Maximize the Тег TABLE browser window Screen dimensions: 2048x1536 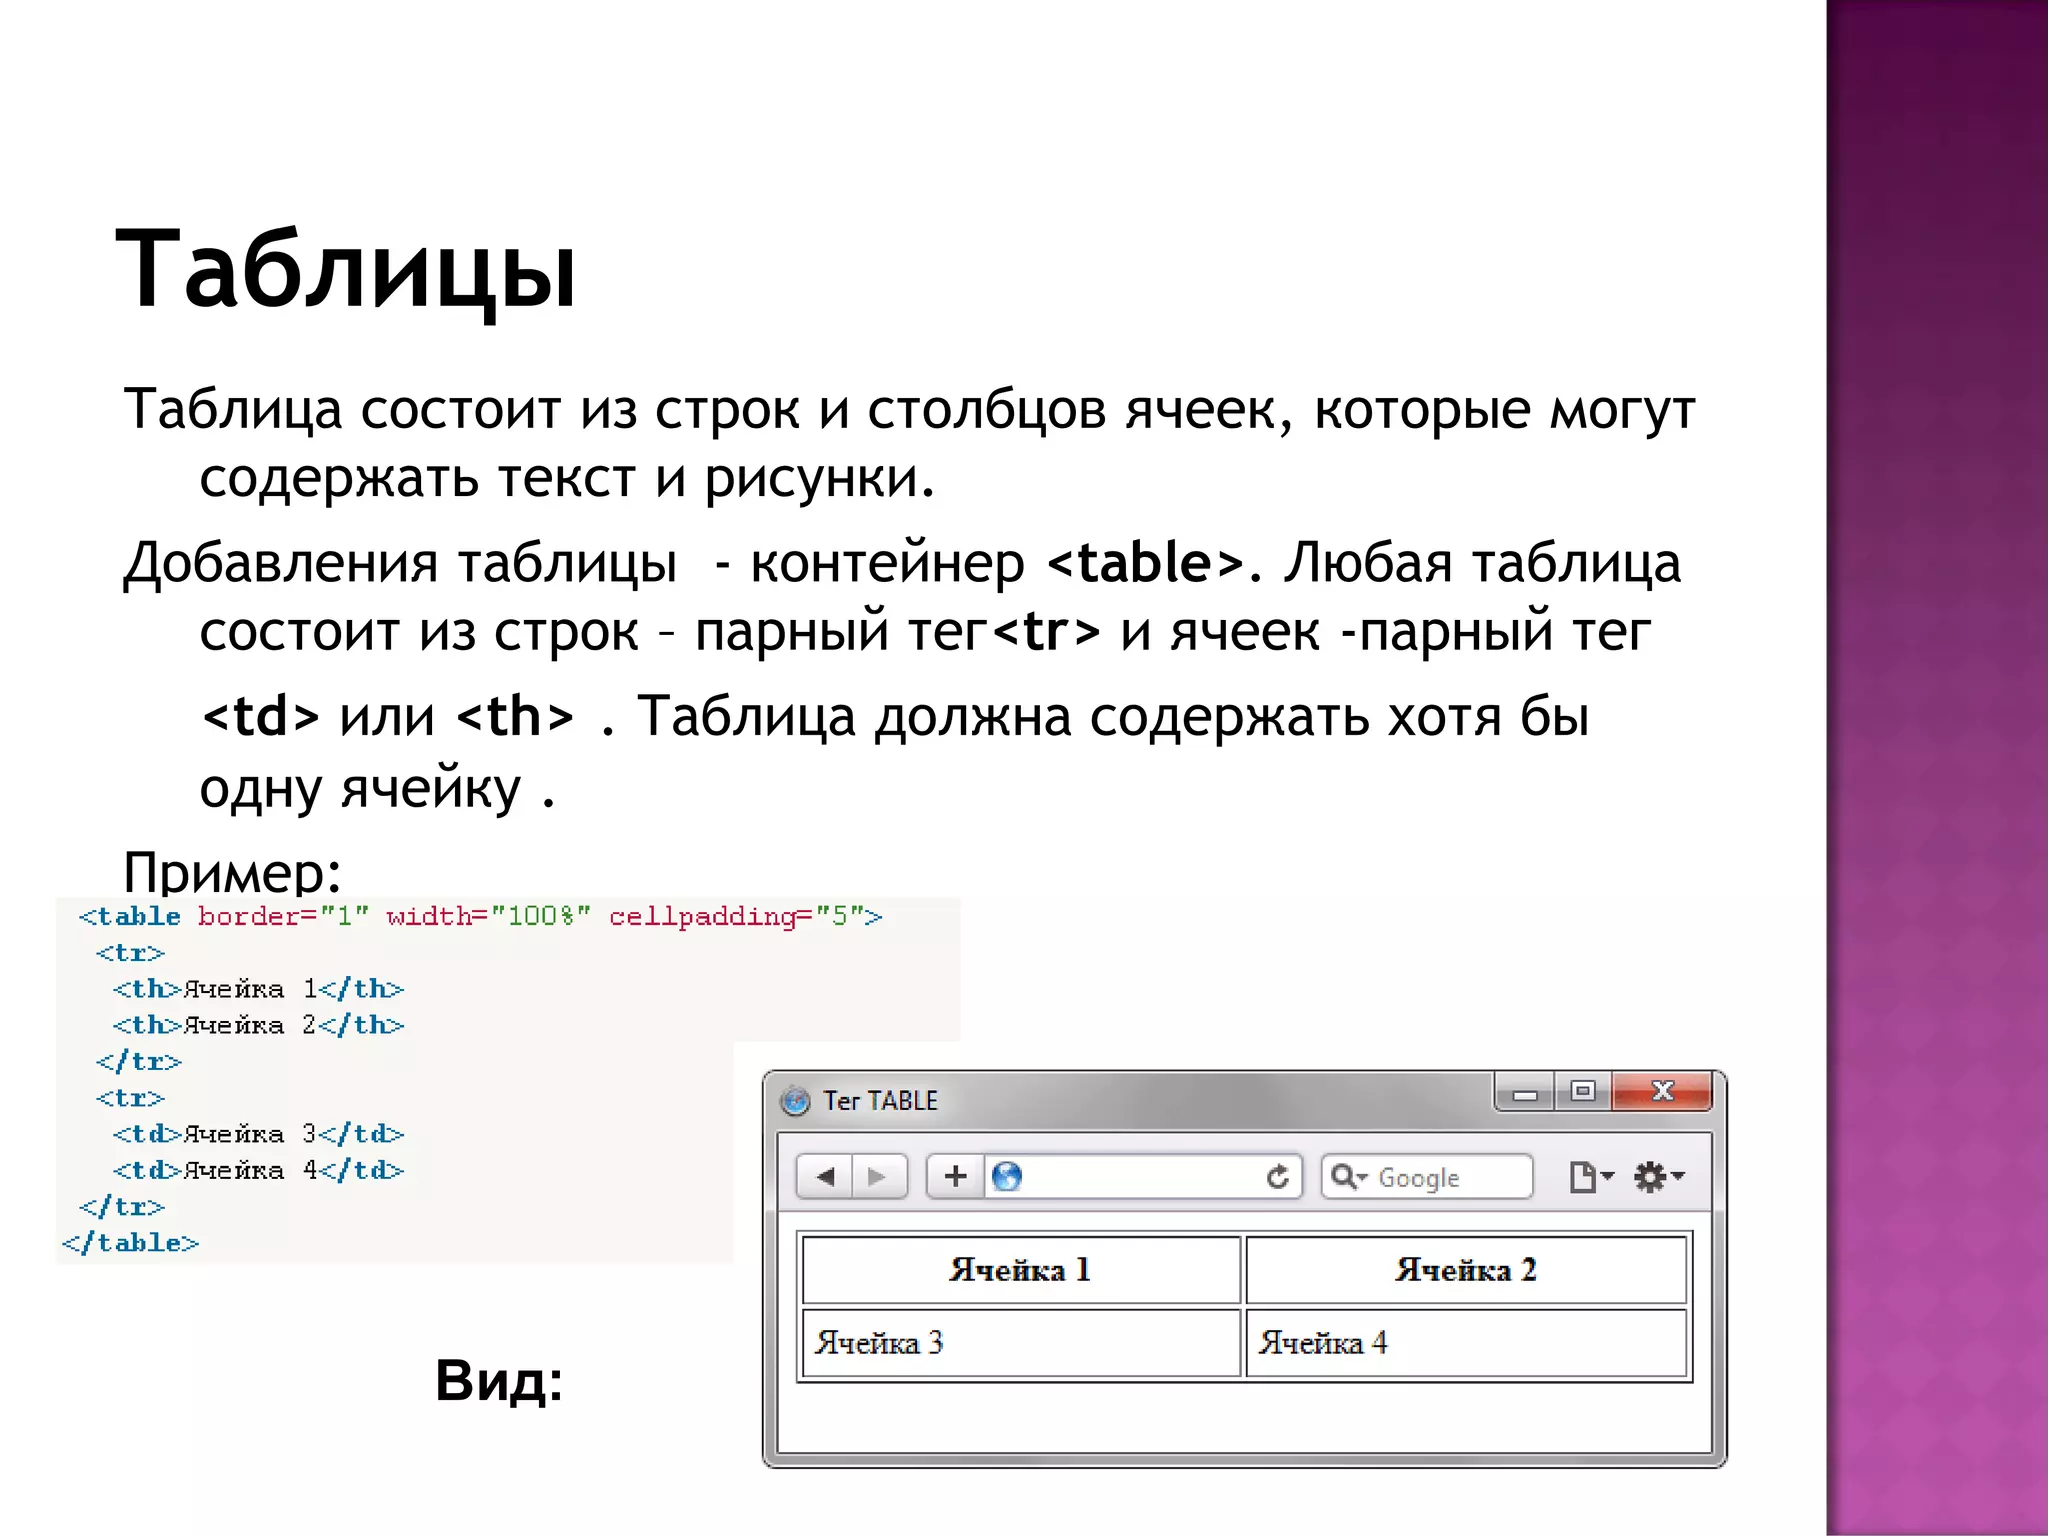coord(1582,1092)
